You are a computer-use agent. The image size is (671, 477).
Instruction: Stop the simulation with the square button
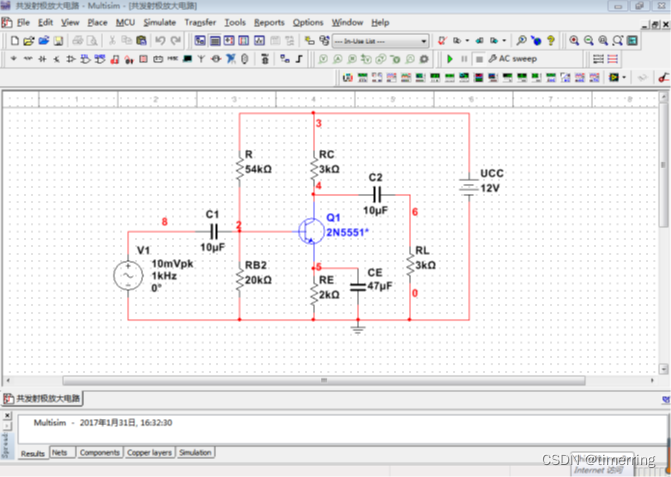pos(479,59)
